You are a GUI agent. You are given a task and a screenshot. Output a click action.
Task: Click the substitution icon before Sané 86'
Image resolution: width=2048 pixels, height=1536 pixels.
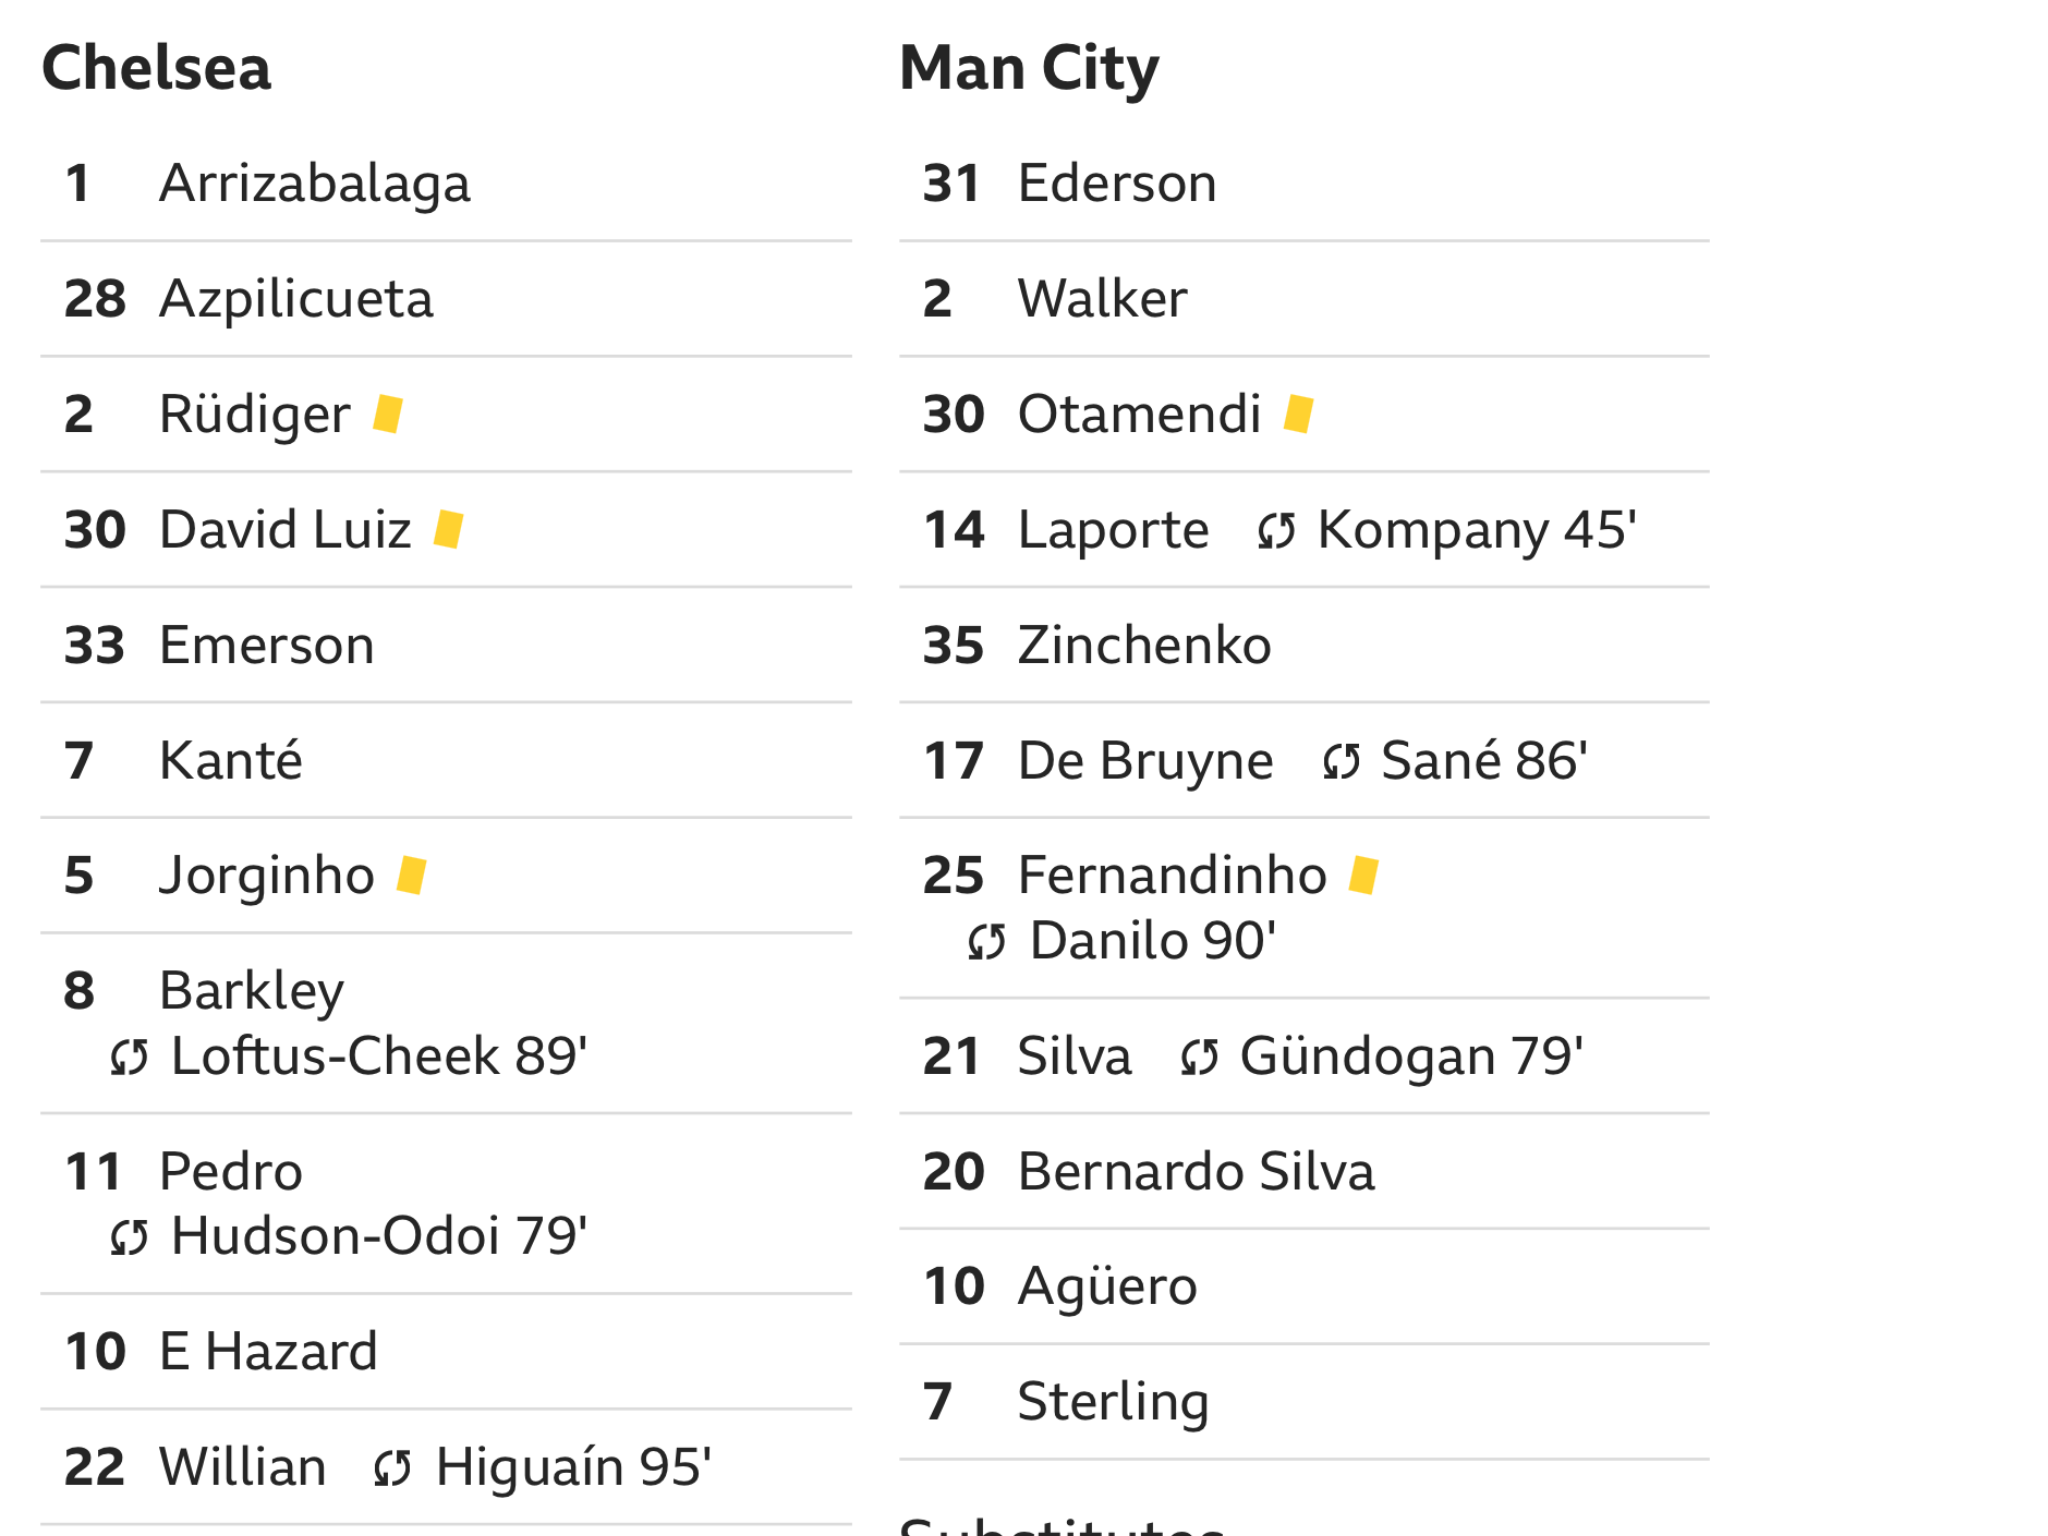coord(1342,762)
